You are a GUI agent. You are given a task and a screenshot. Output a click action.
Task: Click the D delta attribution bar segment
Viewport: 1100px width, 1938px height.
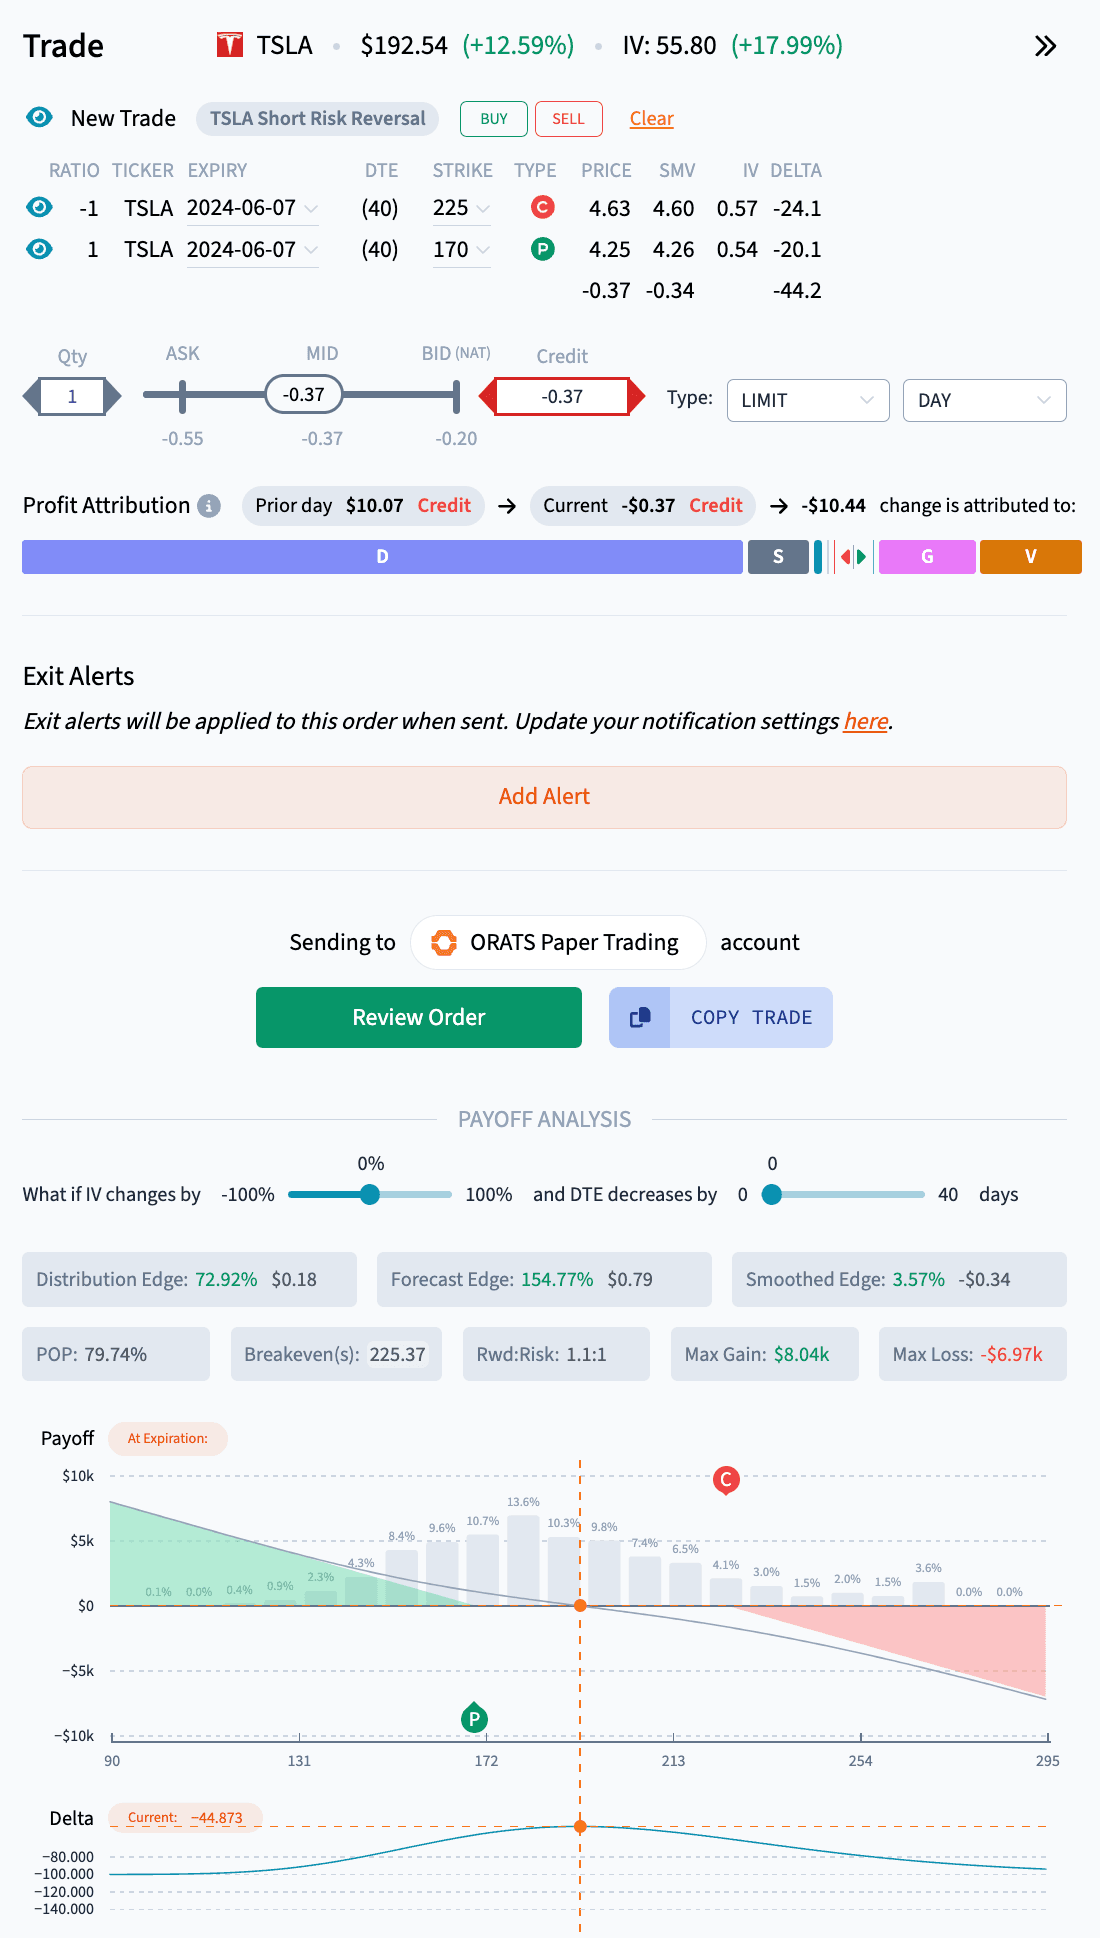[x=382, y=557]
